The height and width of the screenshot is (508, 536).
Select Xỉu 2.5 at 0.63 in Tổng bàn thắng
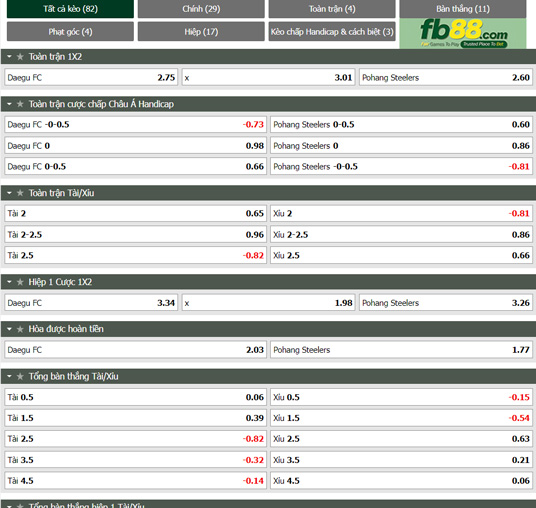(x=401, y=439)
